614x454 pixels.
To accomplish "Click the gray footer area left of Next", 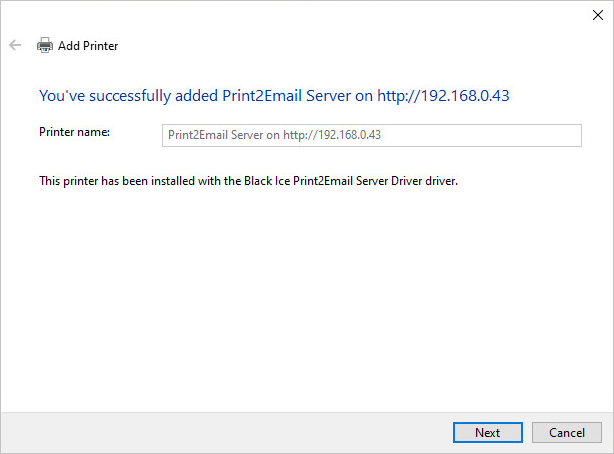I will 220,432.
